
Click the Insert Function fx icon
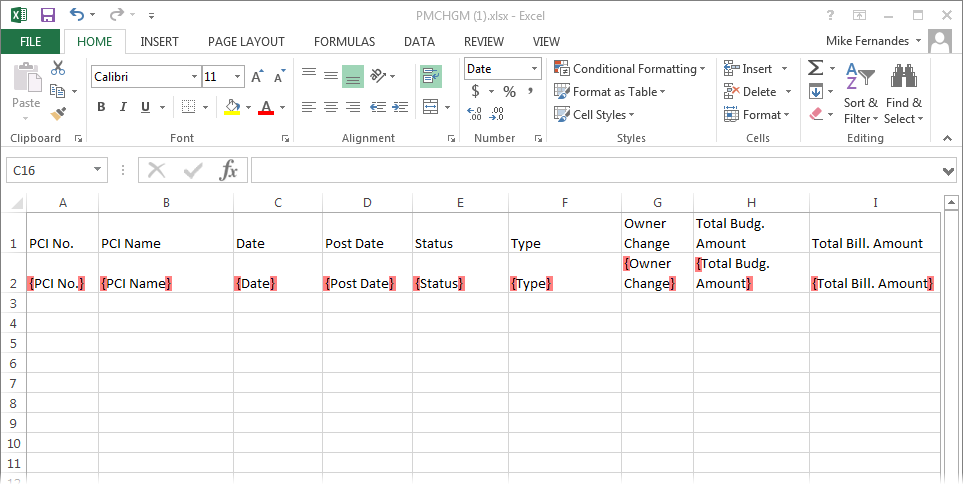pos(229,170)
